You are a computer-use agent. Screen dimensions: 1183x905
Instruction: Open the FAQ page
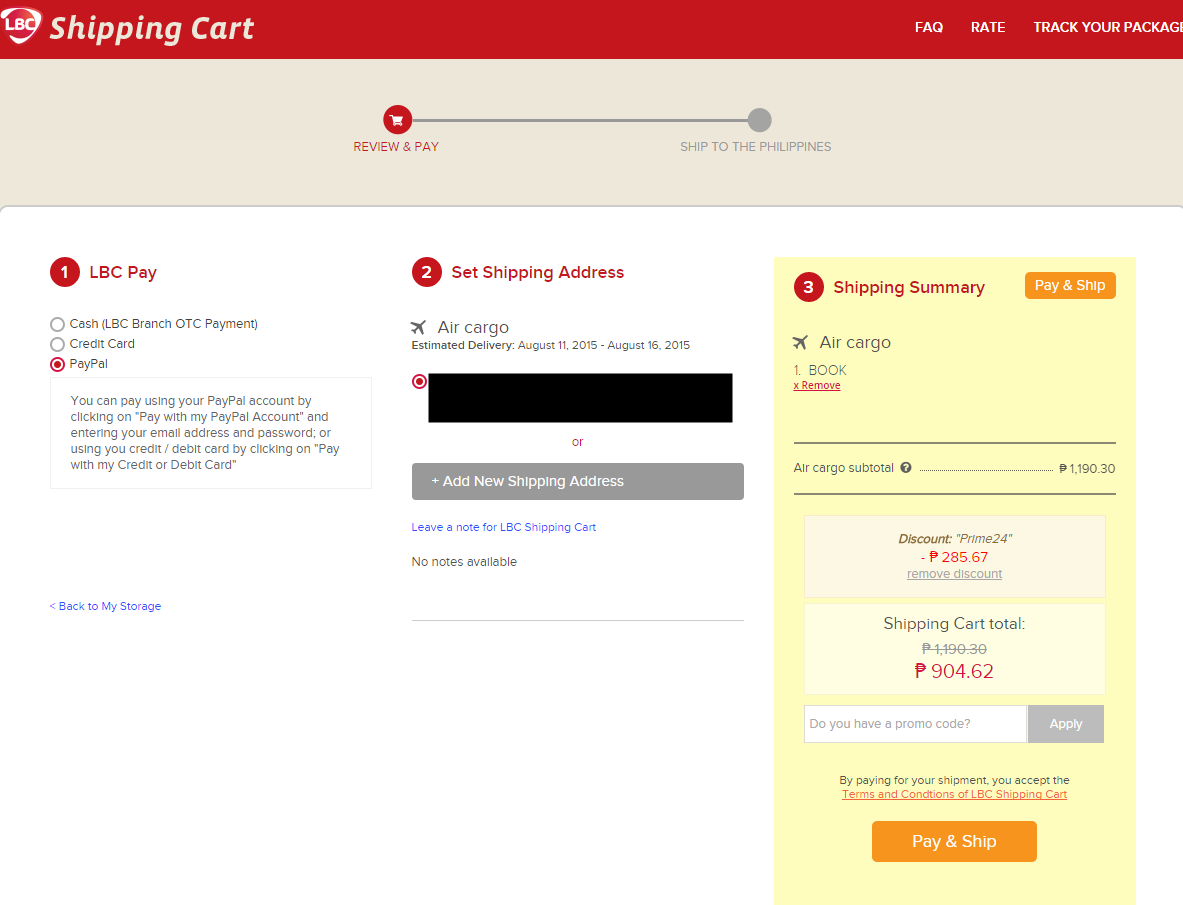coord(929,27)
